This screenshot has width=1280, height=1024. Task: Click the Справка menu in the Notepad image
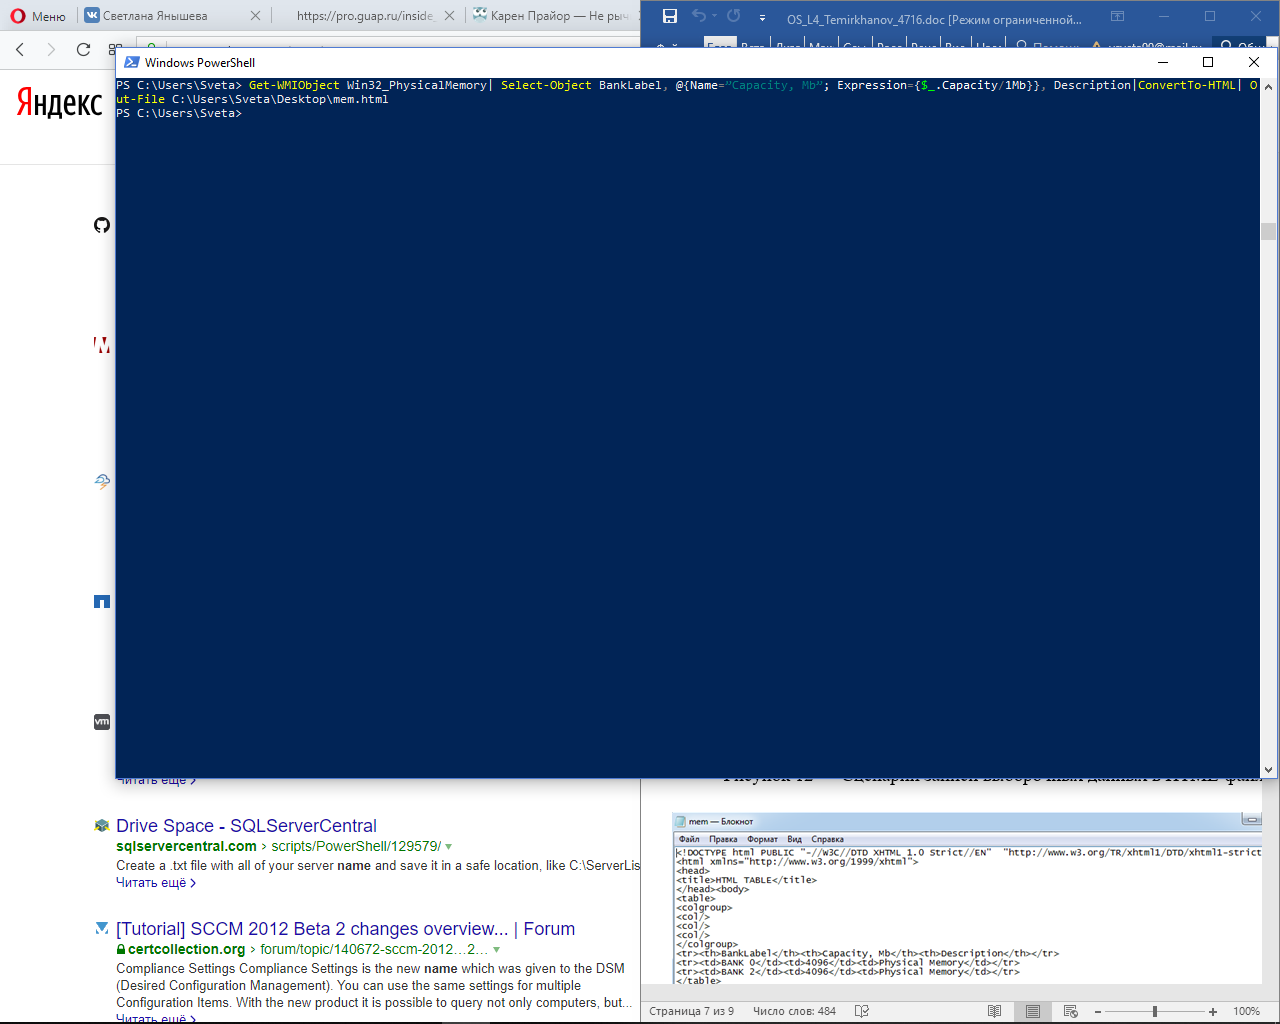(827, 839)
